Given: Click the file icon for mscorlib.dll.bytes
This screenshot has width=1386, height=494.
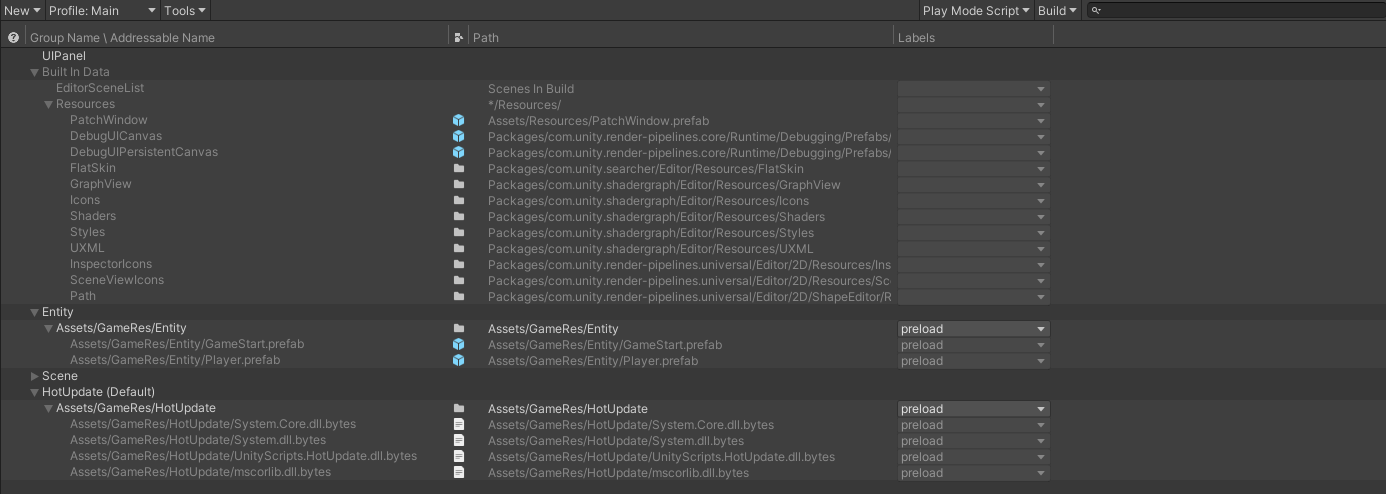Looking at the screenshot, I should click(459, 472).
